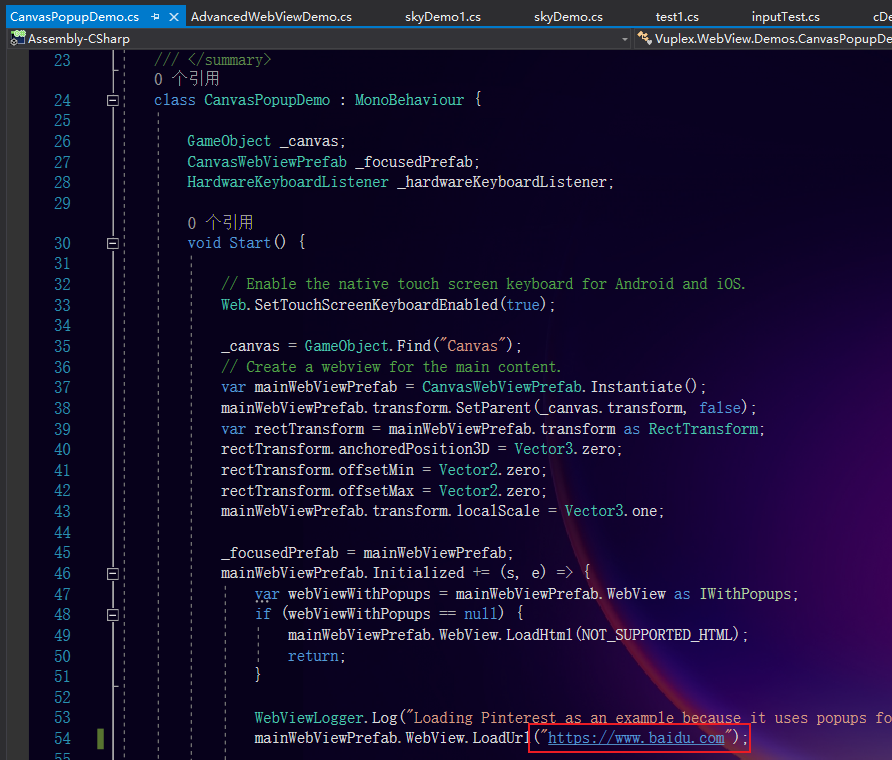Image resolution: width=892 pixels, height=760 pixels.
Task: Open the Assembly-CSharp project dropdown
Action: [x=625, y=39]
